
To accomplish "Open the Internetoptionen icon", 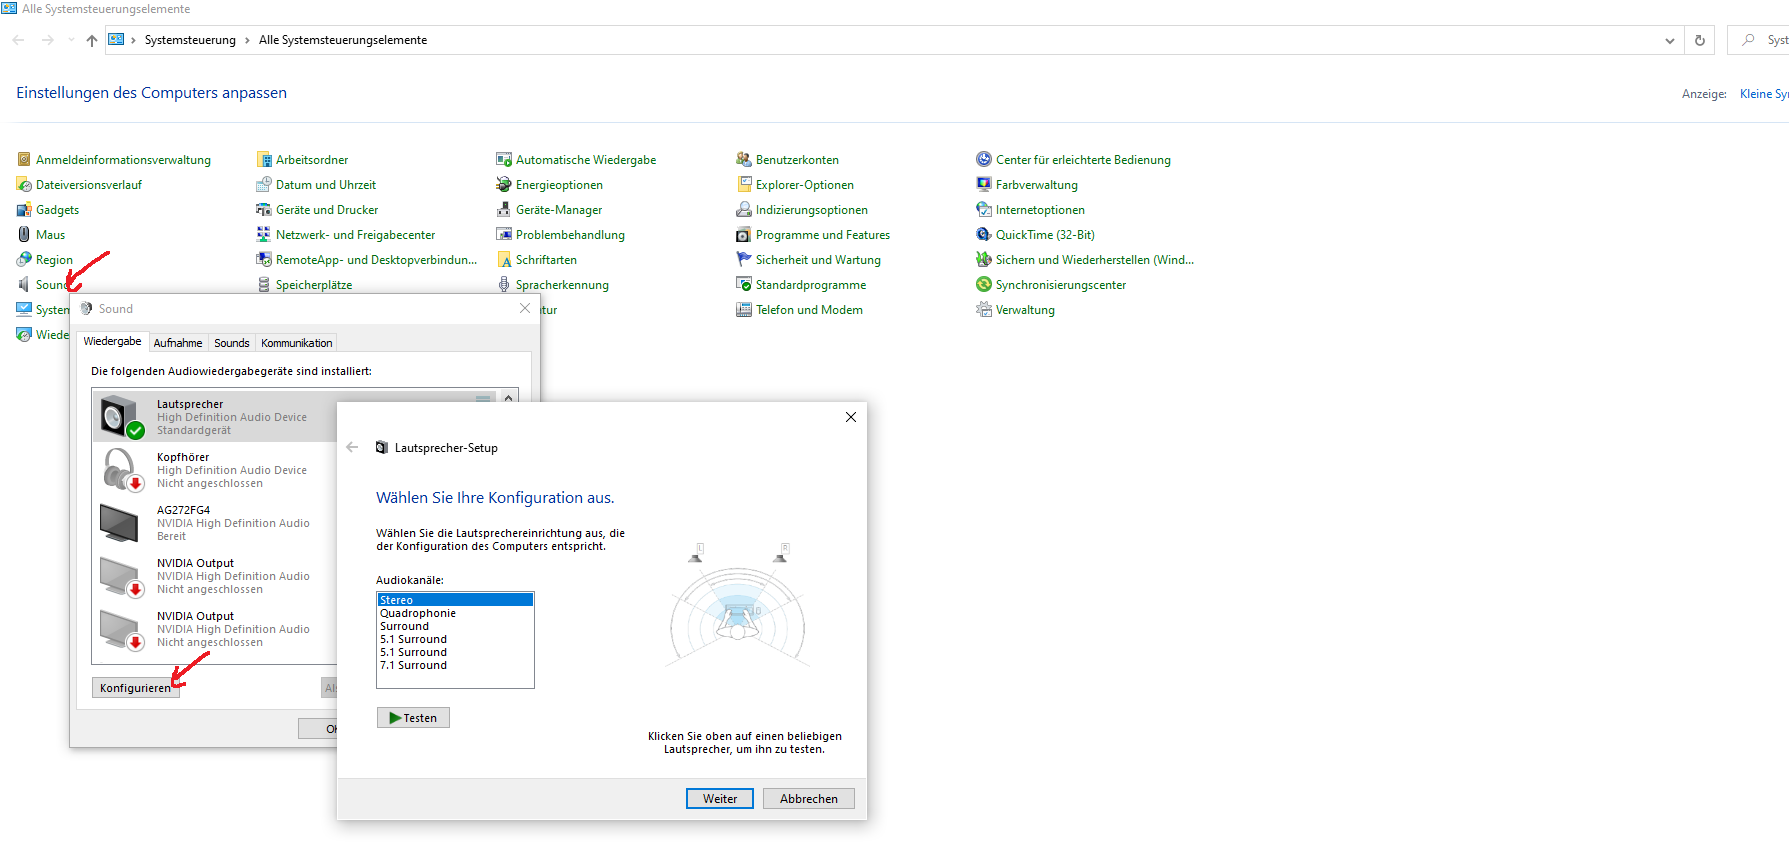I will pyautogui.click(x=984, y=210).
